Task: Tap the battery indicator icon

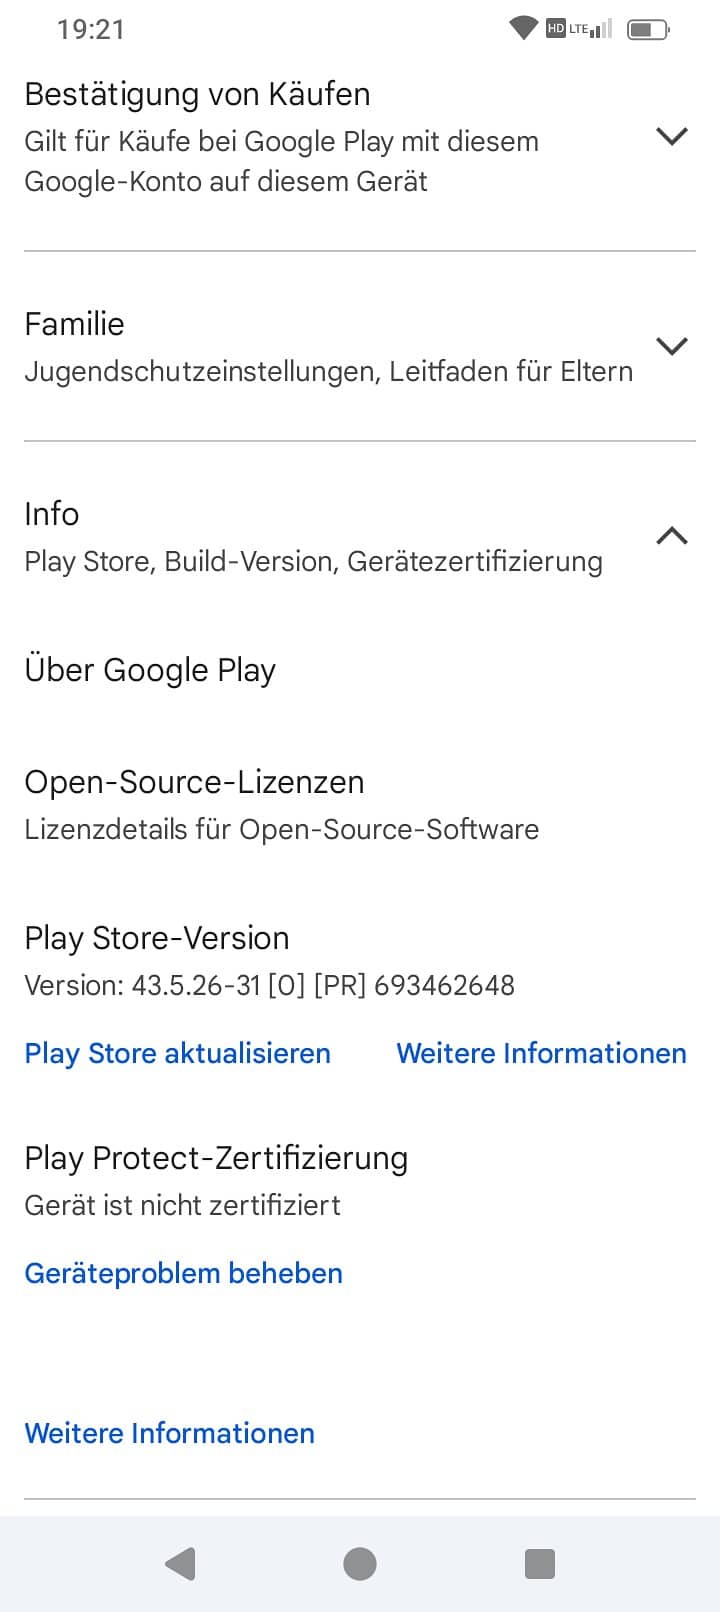Action: pyautogui.click(x=647, y=29)
